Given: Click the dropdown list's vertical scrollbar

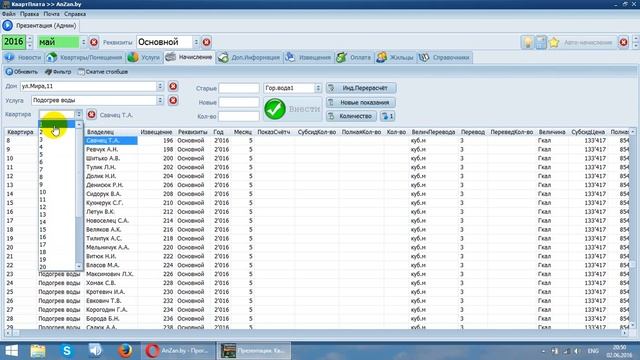Looking at the screenshot, I should (x=79, y=195).
